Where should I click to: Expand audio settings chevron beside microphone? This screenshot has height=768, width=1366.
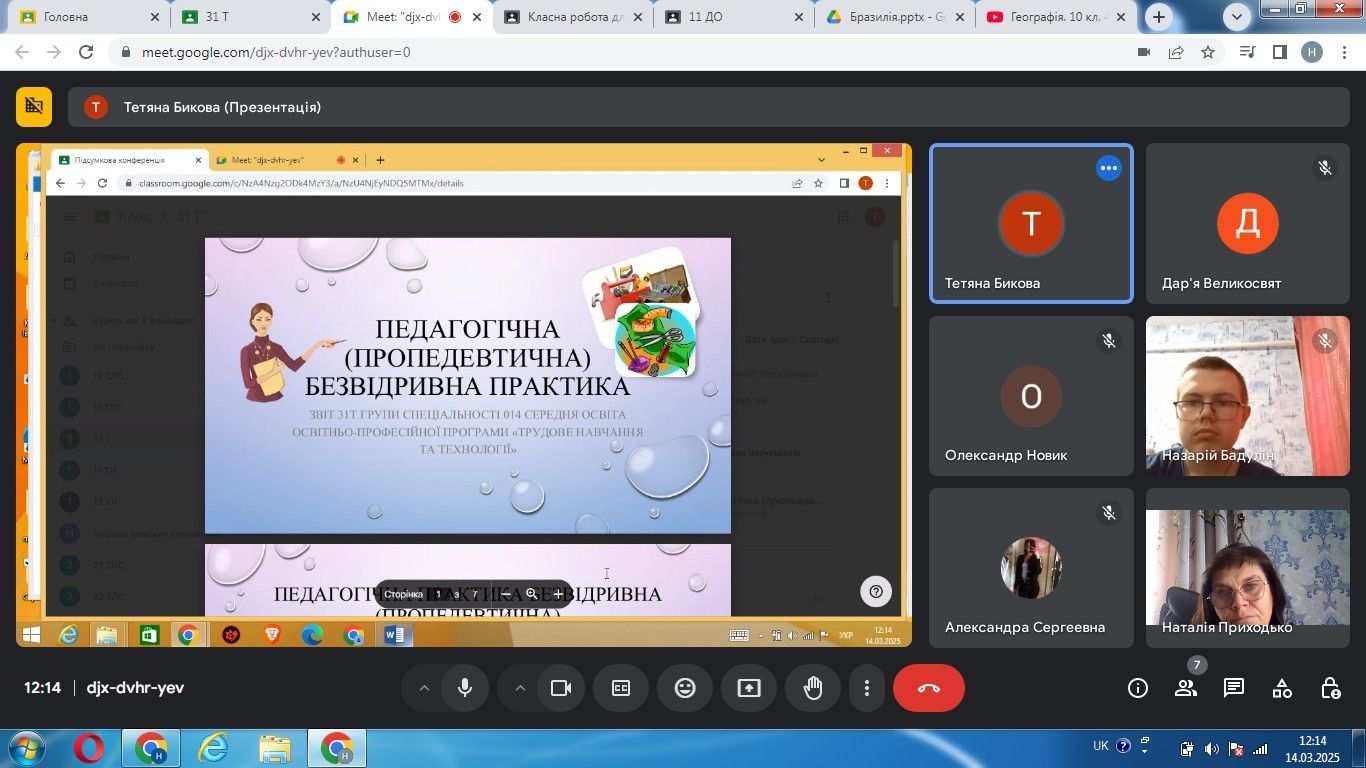pyautogui.click(x=424, y=688)
